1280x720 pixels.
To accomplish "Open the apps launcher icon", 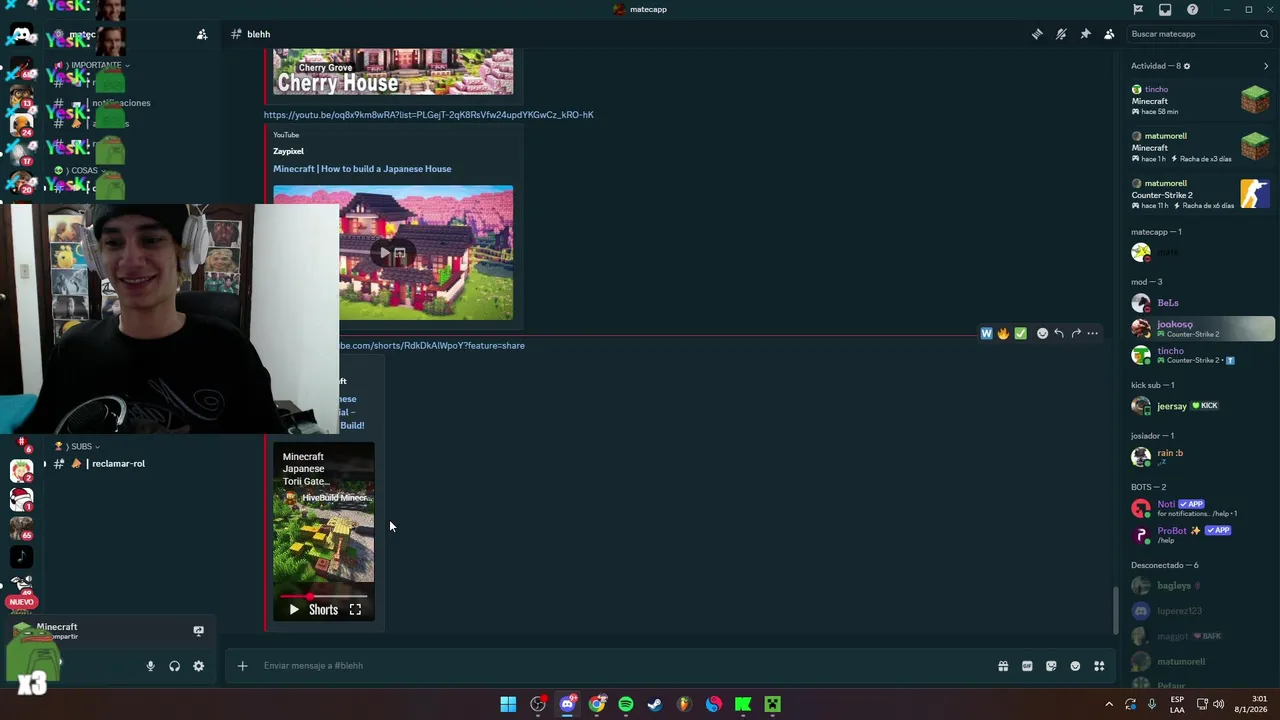I will pyautogui.click(x=1099, y=666).
